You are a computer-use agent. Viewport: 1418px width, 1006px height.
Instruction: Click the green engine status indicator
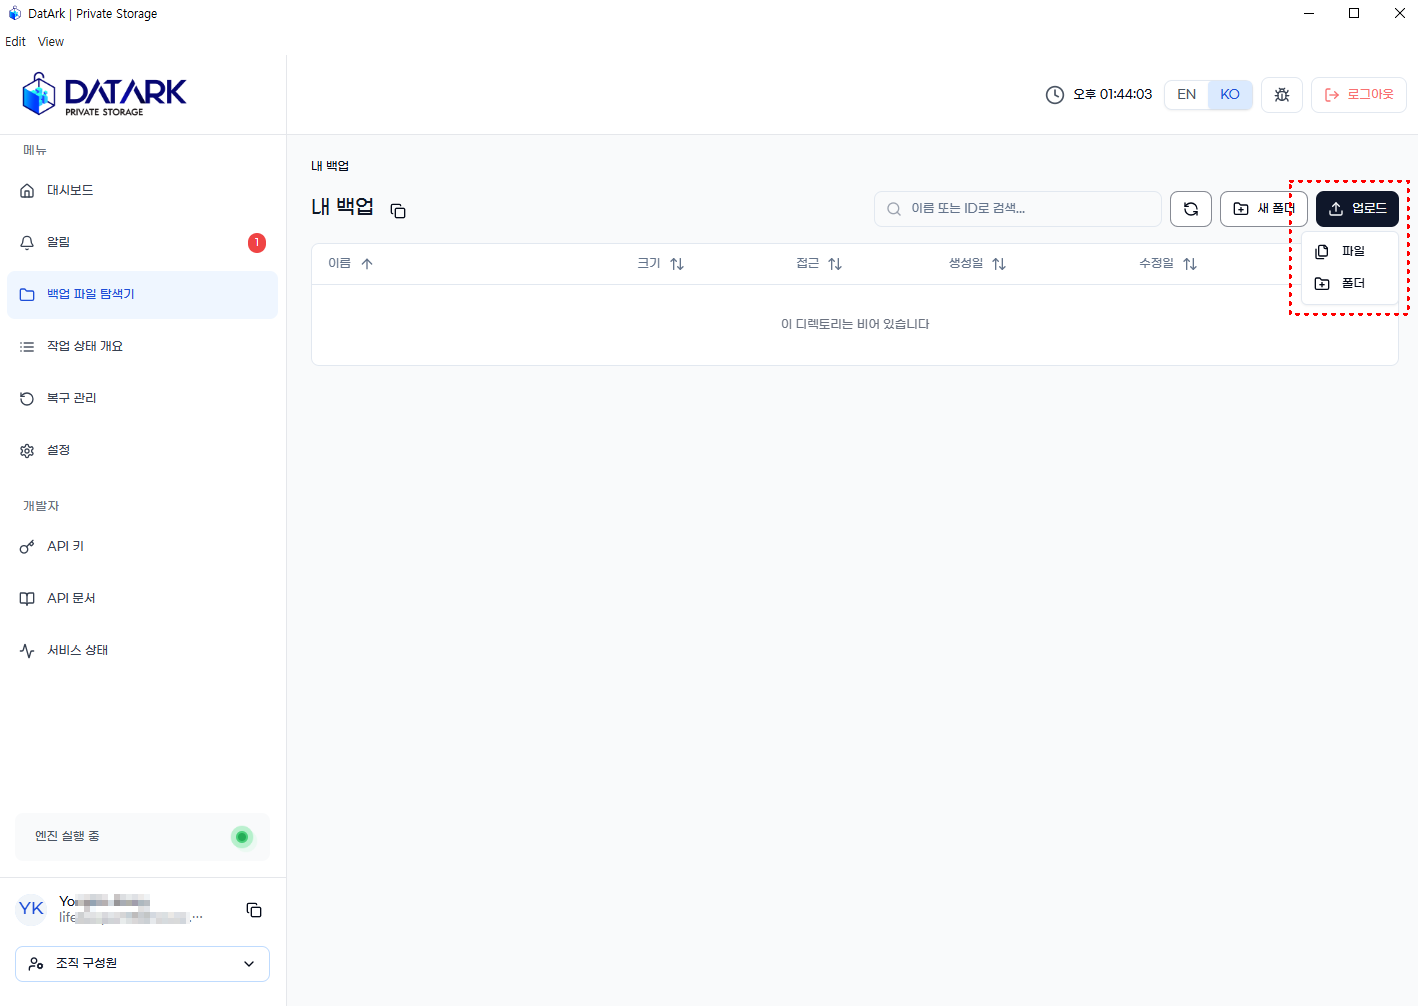242,837
